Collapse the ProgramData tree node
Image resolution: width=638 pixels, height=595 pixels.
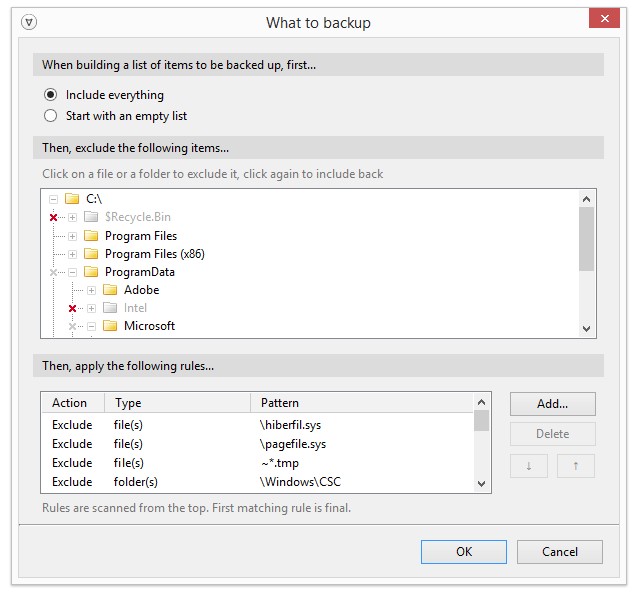tap(72, 272)
